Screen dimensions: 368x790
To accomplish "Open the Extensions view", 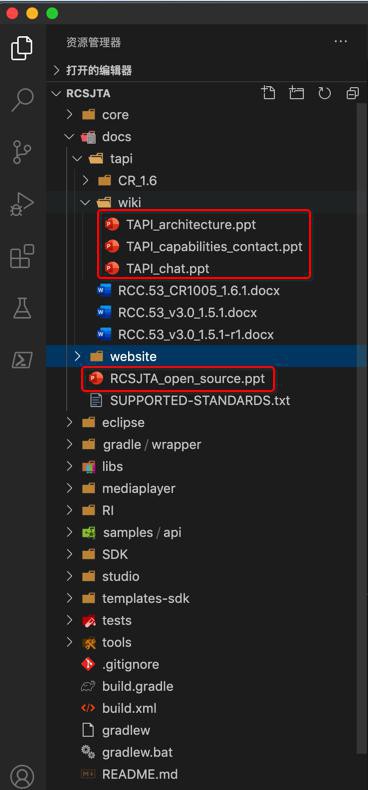I will (x=22, y=256).
